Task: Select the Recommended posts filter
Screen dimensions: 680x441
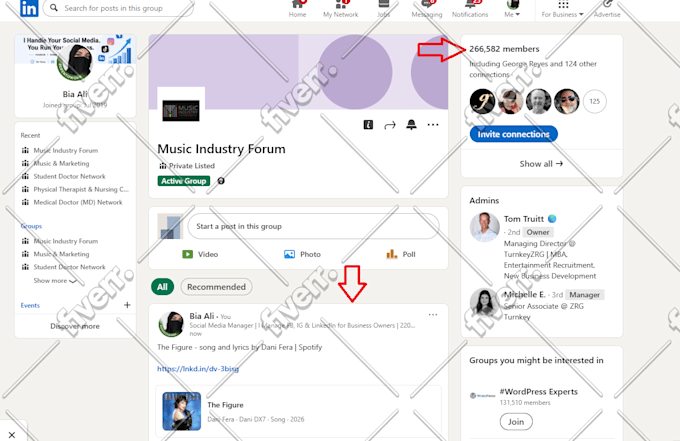Action: pos(216,287)
